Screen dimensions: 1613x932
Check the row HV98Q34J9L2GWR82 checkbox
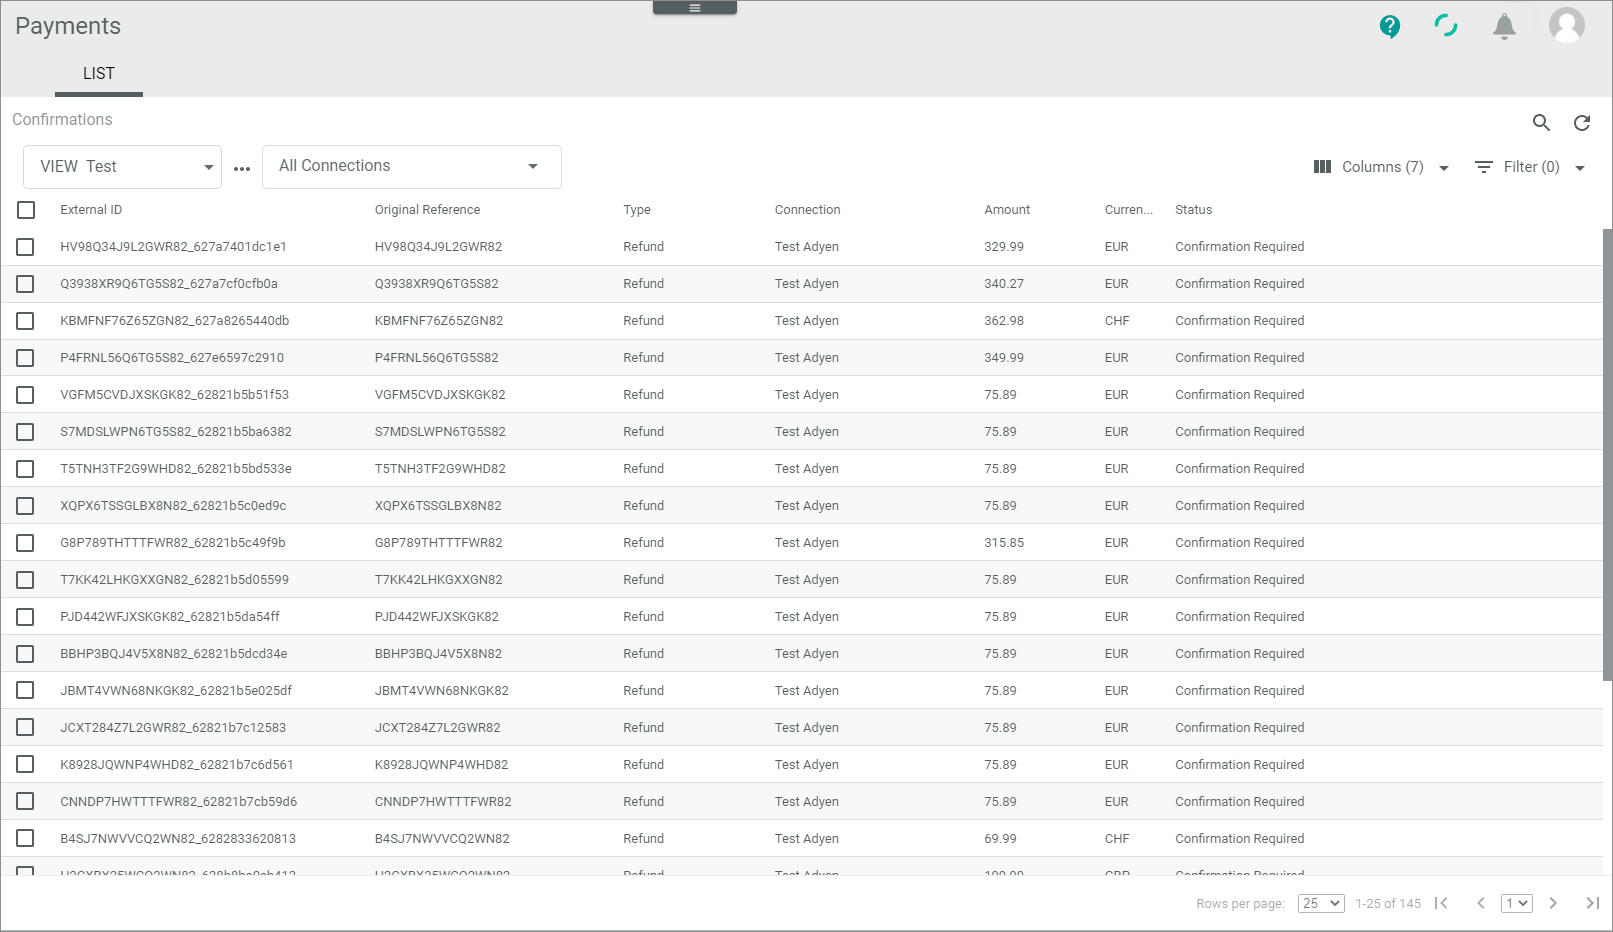(x=26, y=247)
